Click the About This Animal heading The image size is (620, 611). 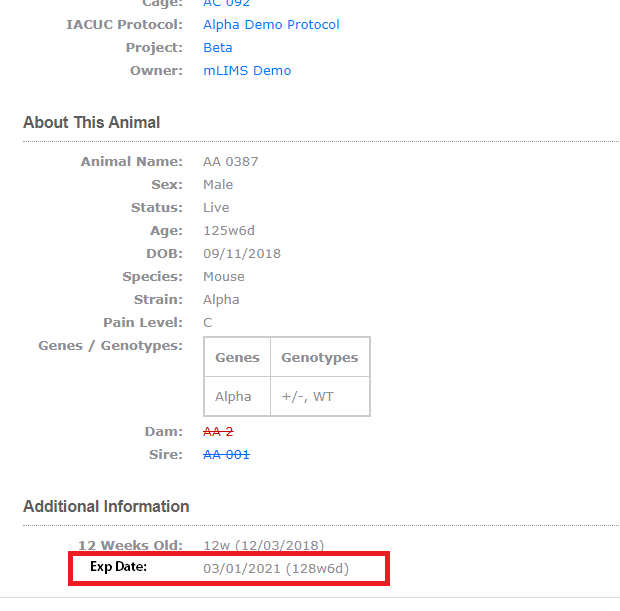tap(92, 123)
